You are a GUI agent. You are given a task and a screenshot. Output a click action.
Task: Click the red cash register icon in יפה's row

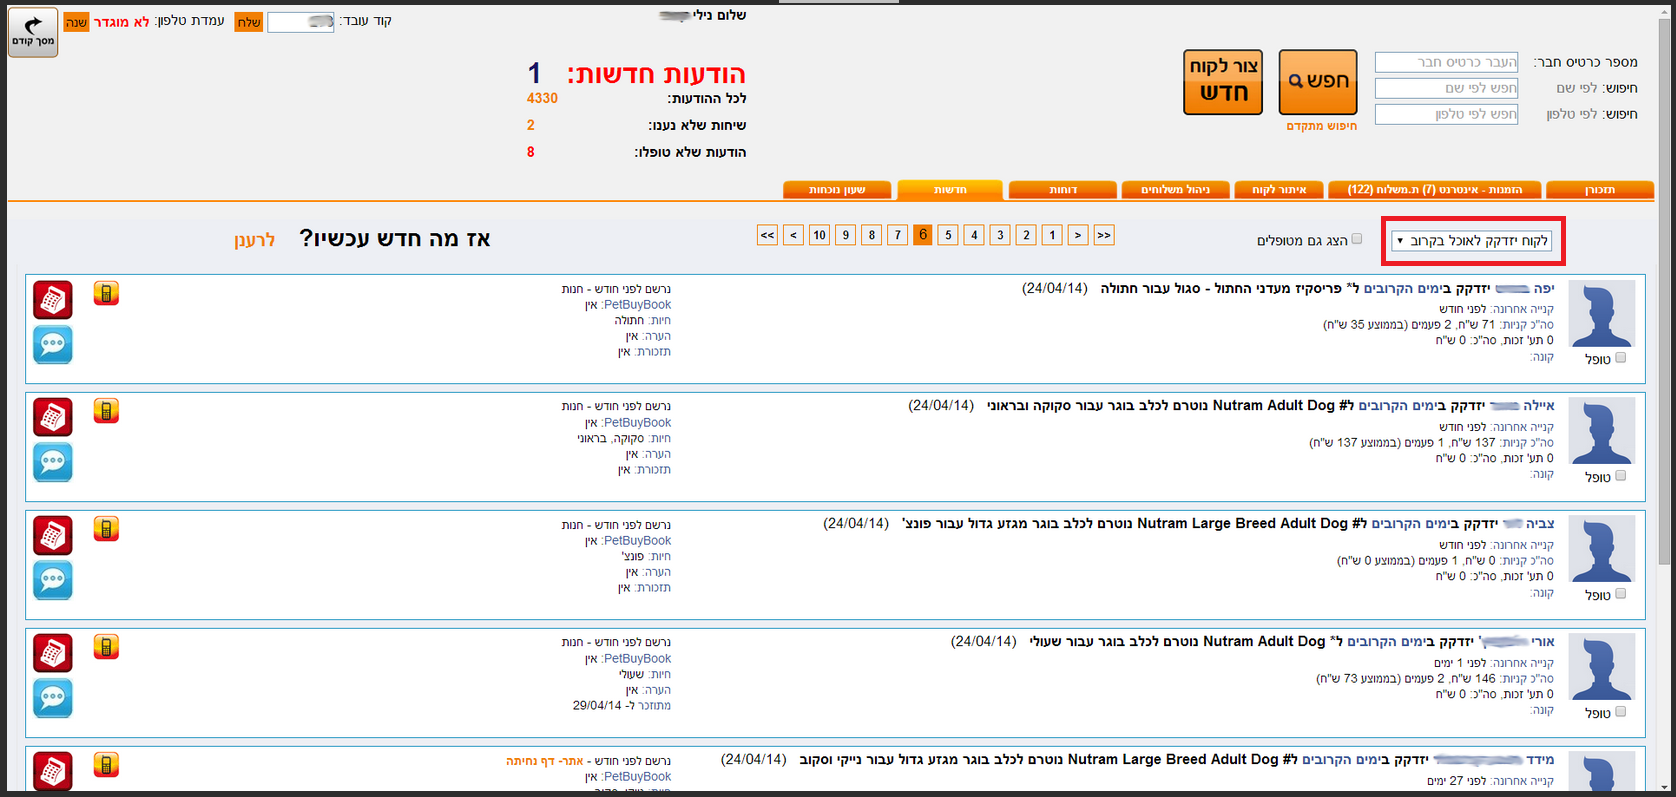coord(53,300)
